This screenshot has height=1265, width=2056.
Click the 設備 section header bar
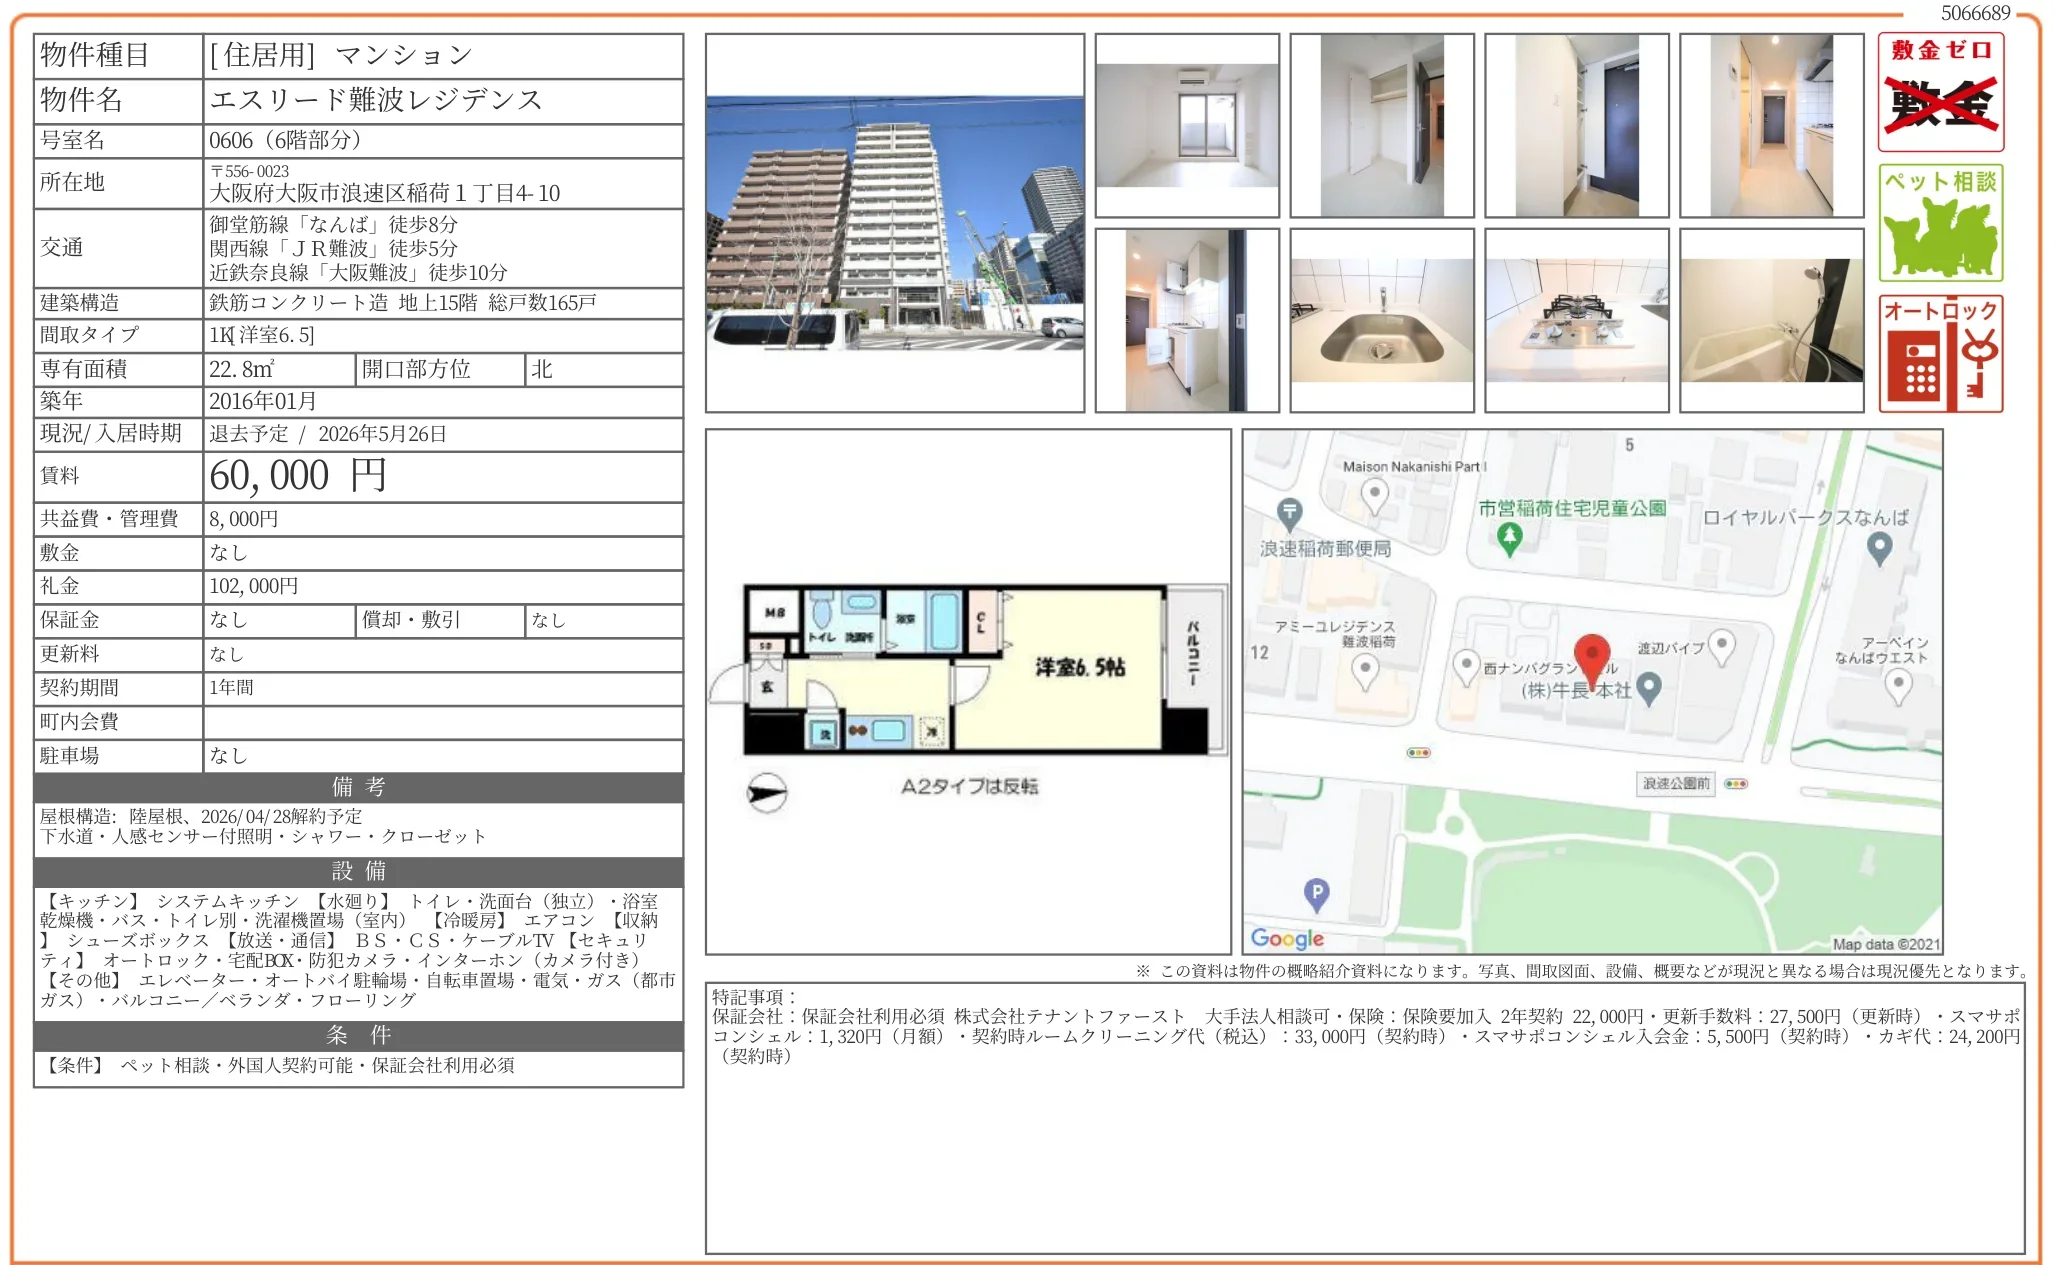coord(358,871)
